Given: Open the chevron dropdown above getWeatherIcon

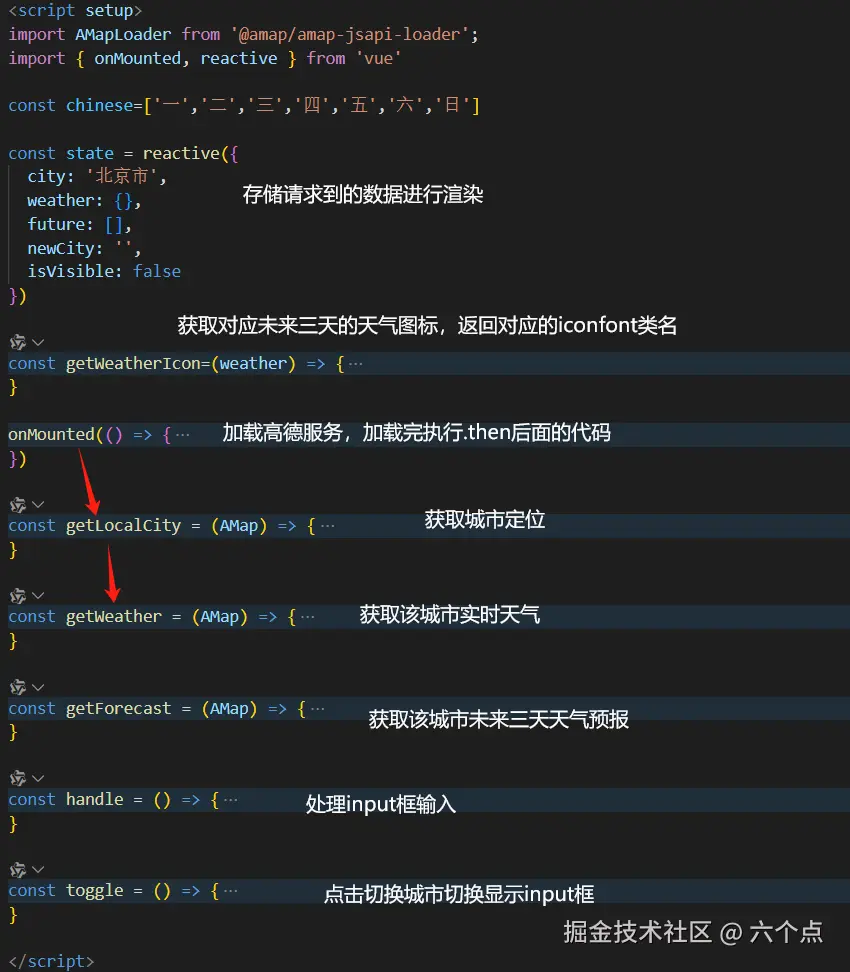Looking at the screenshot, I should coord(38,342).
